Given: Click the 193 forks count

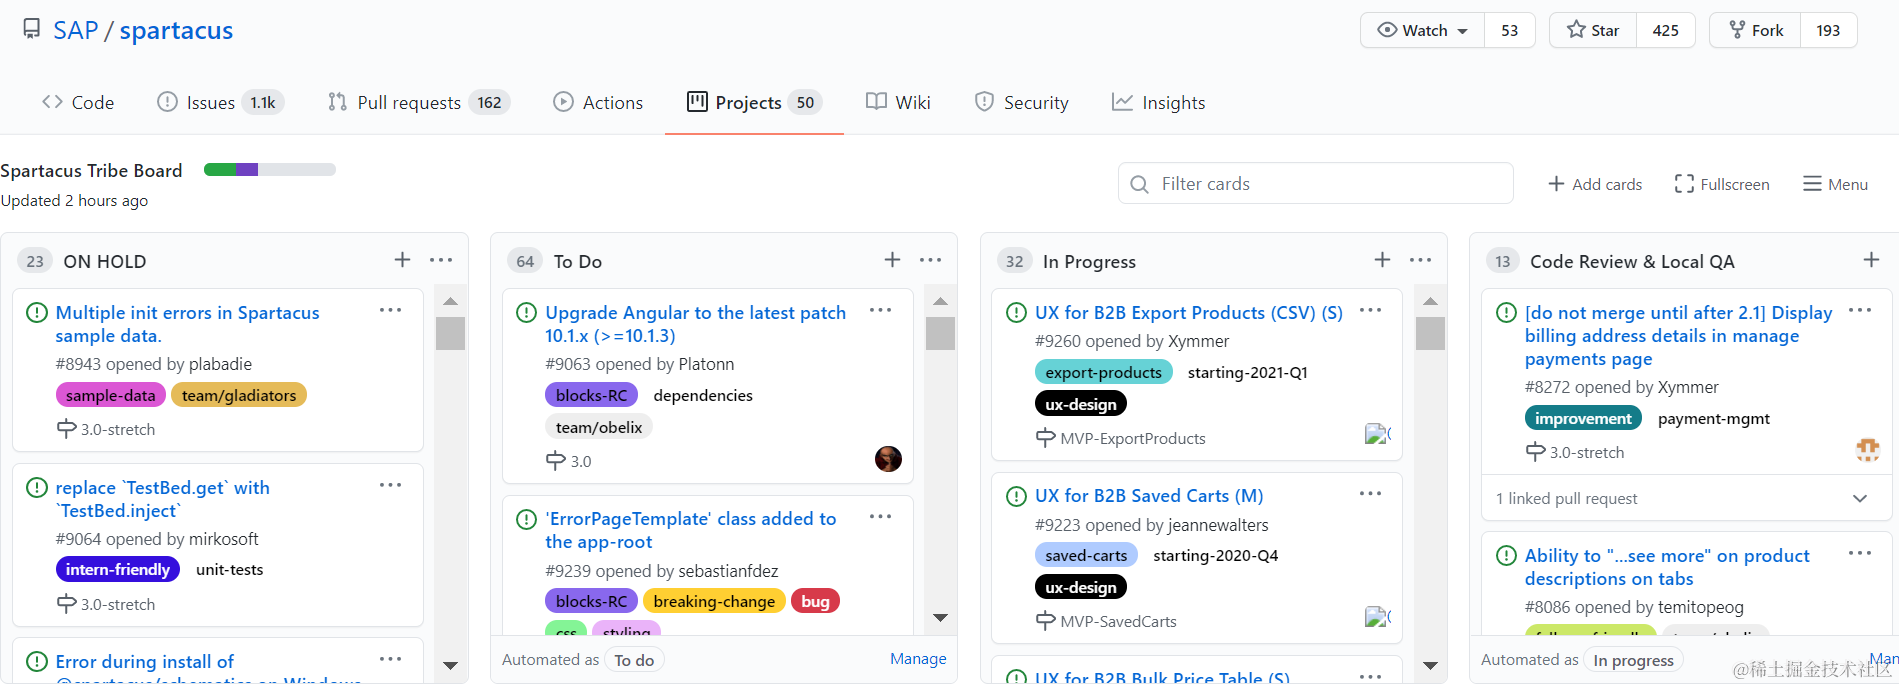Looking at the screenshot, I should tap(1828, 30).
